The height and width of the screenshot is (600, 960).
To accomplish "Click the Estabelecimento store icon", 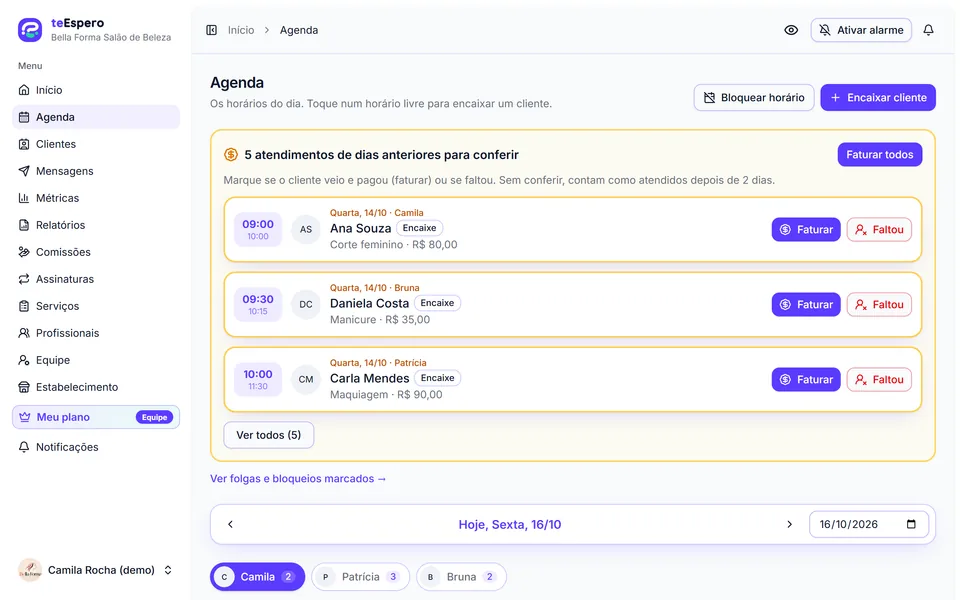I will coord(24,387).
